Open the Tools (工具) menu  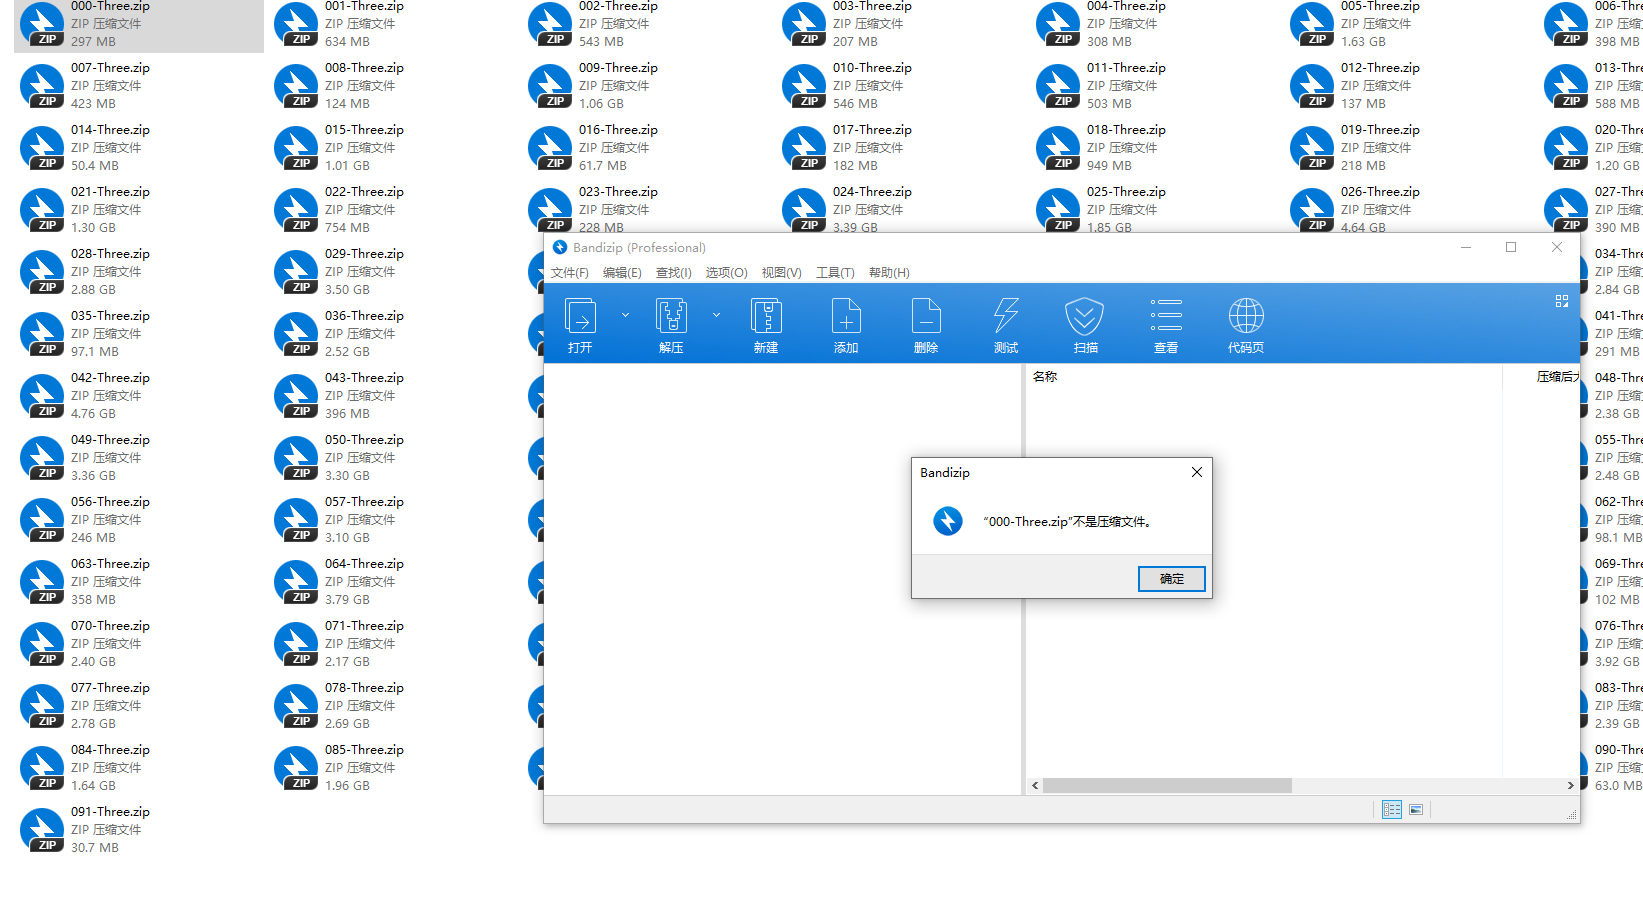(x=835, y=273)
